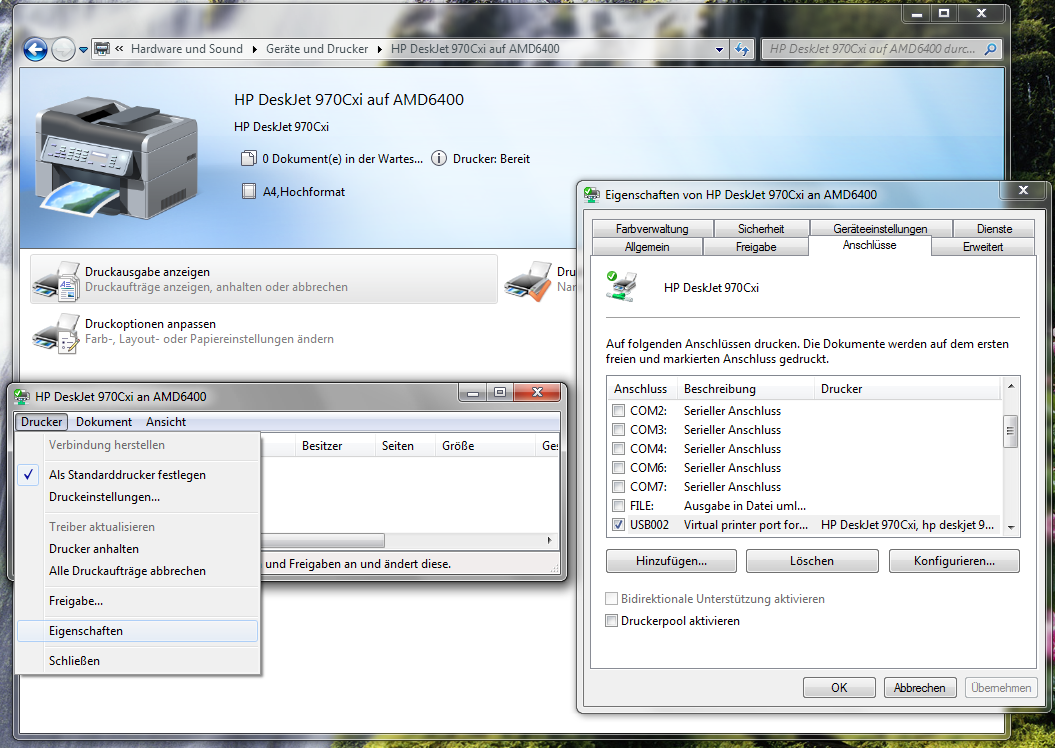1055x748 pixels.
Task: Open breadcrumb overflow chevrons in address bar
Action: point(119,48)
